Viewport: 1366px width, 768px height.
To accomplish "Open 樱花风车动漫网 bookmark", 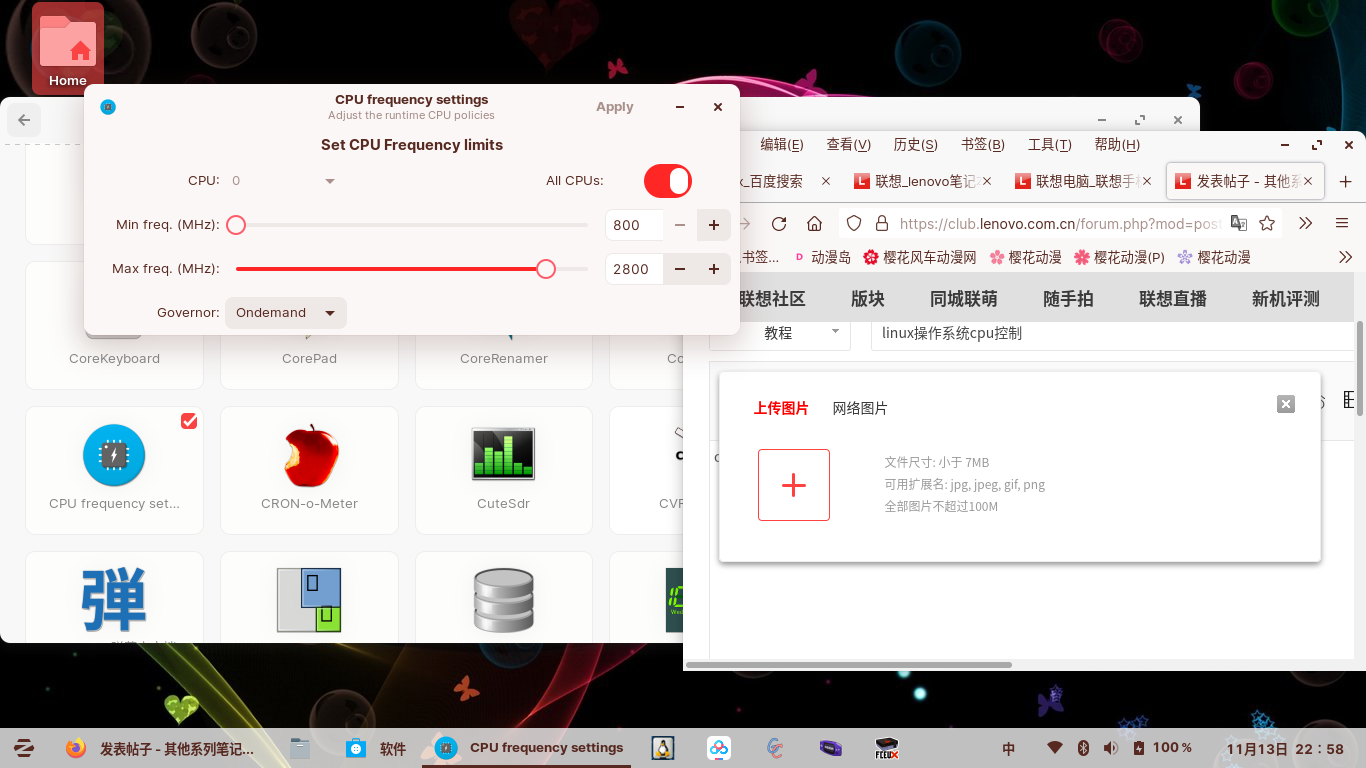I will tap(920, 257).
